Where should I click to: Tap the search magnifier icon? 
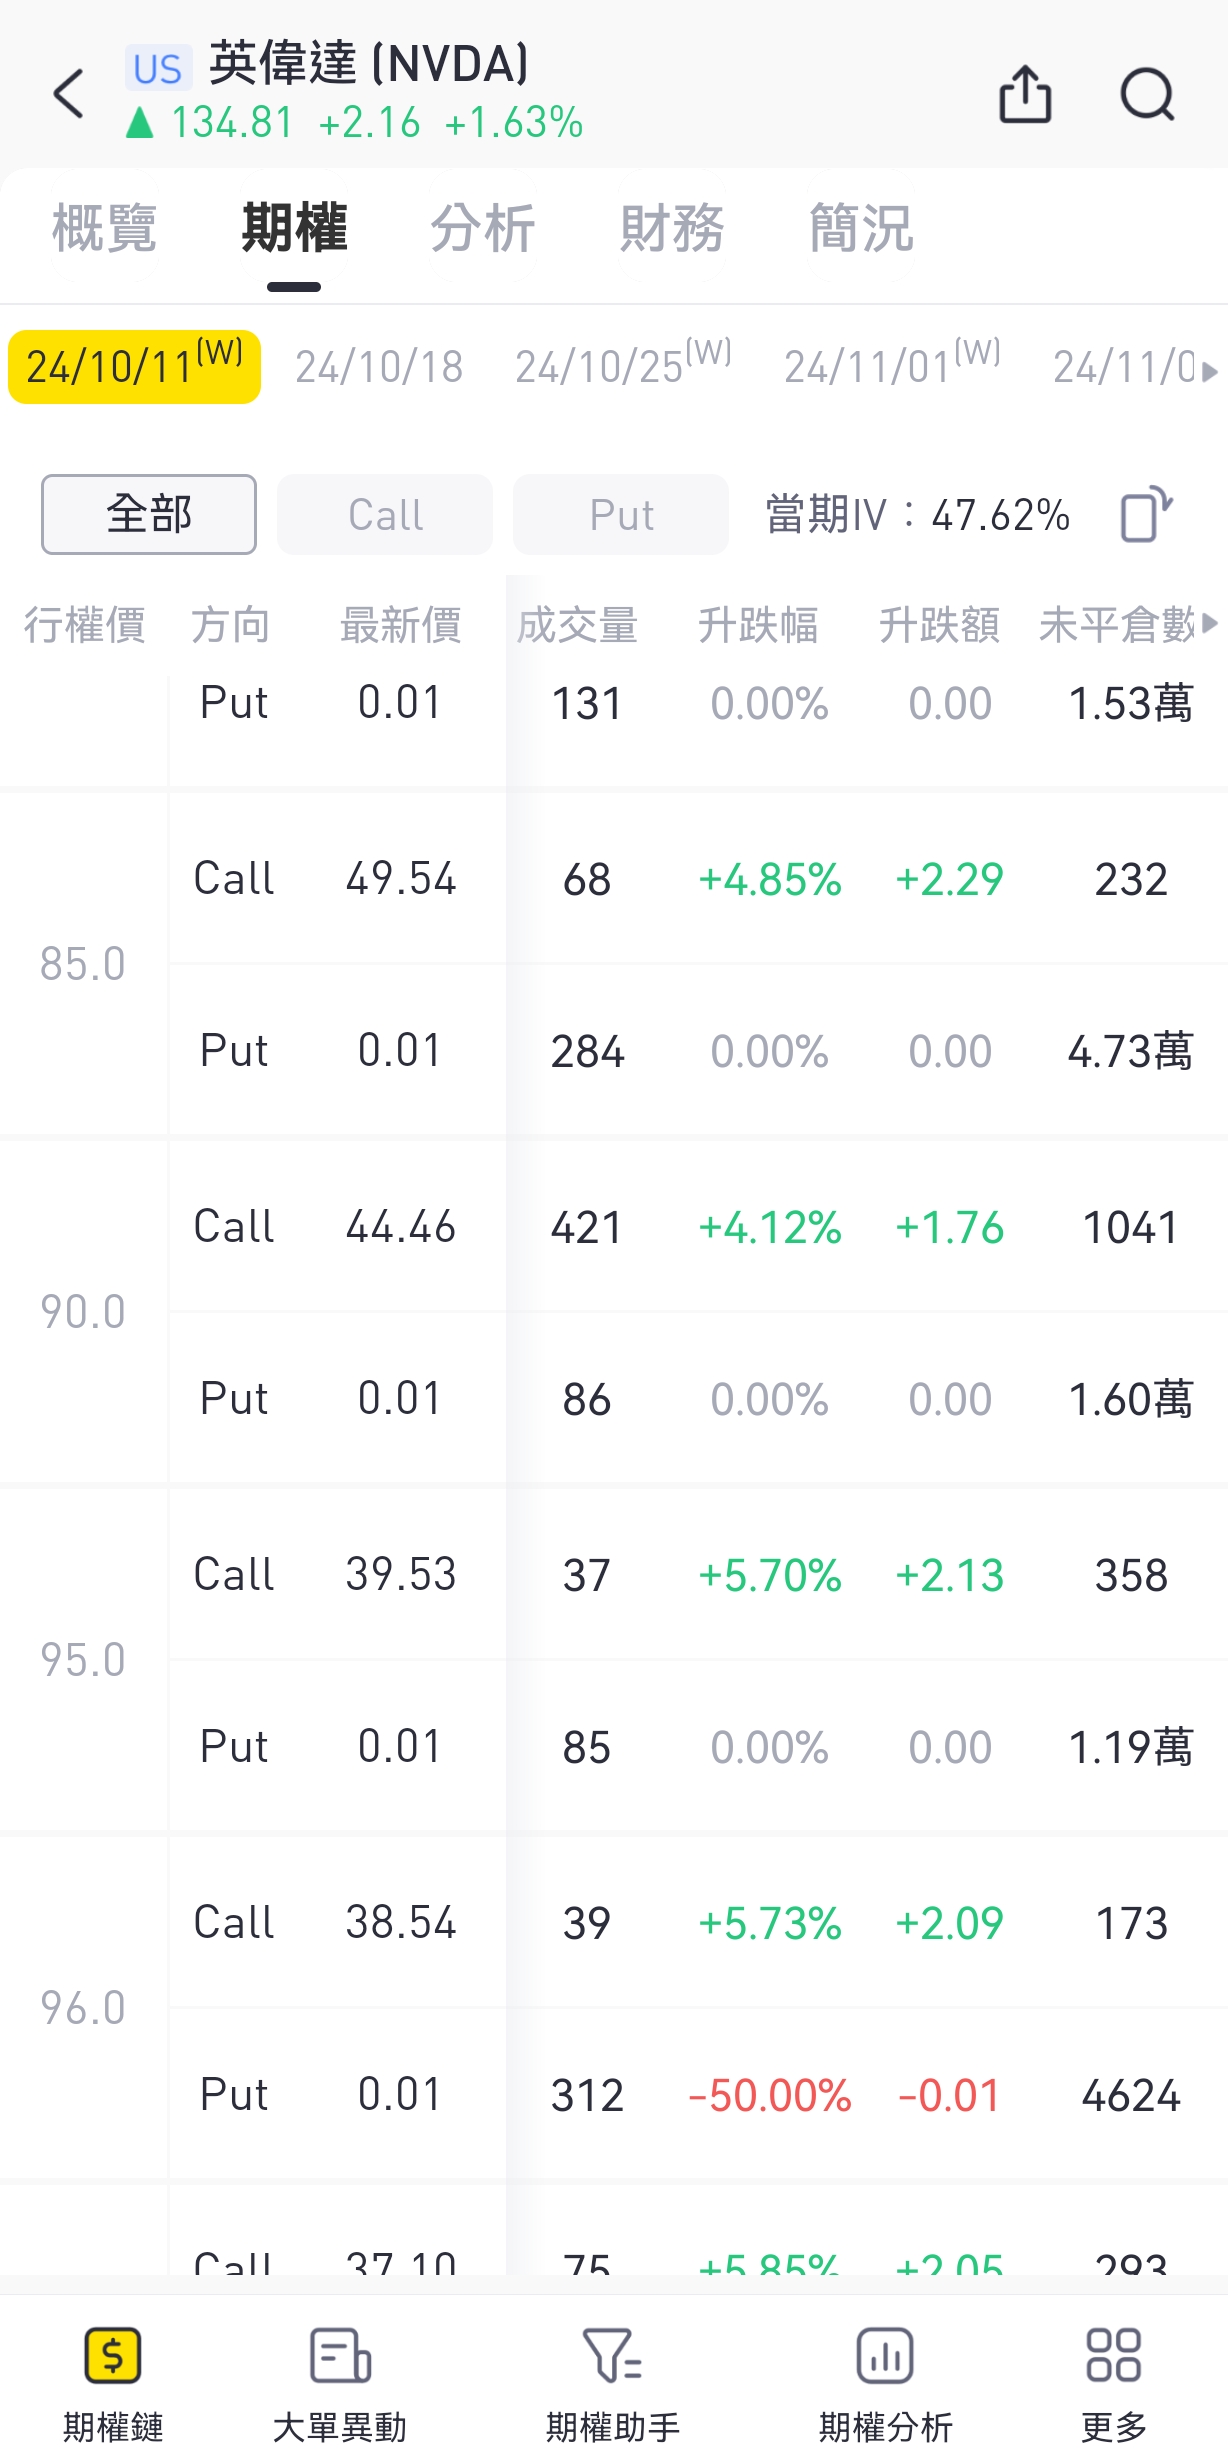pyautogui.click(x=1146, y=95)
